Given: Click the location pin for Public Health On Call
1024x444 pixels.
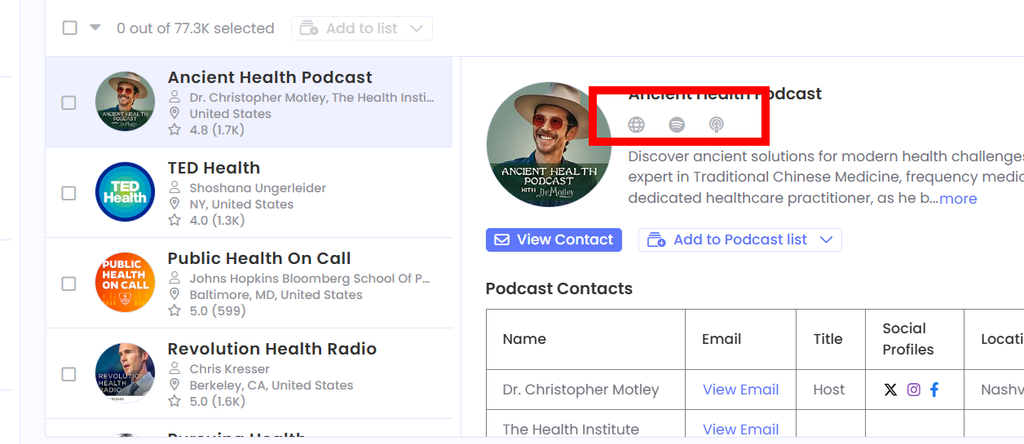Looking at the screenshot, I should (x=174, y=294).
